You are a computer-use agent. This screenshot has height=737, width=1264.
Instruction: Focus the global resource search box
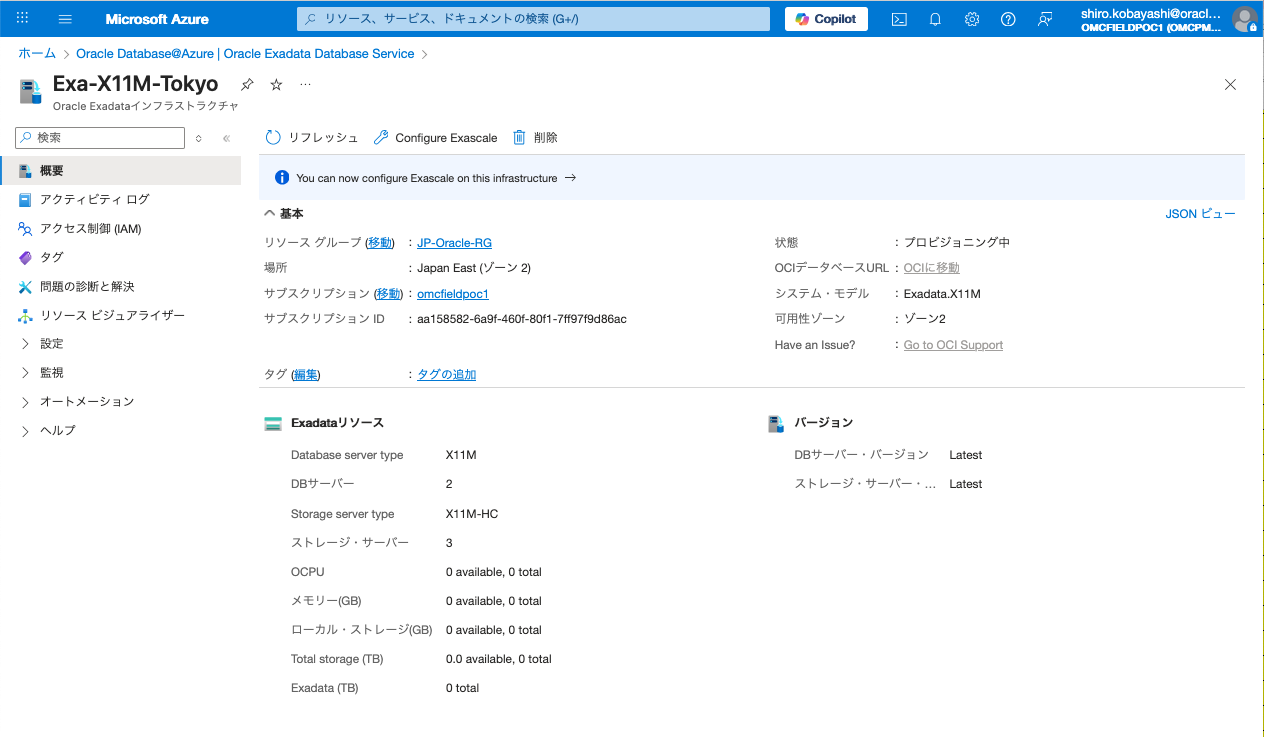533,19
